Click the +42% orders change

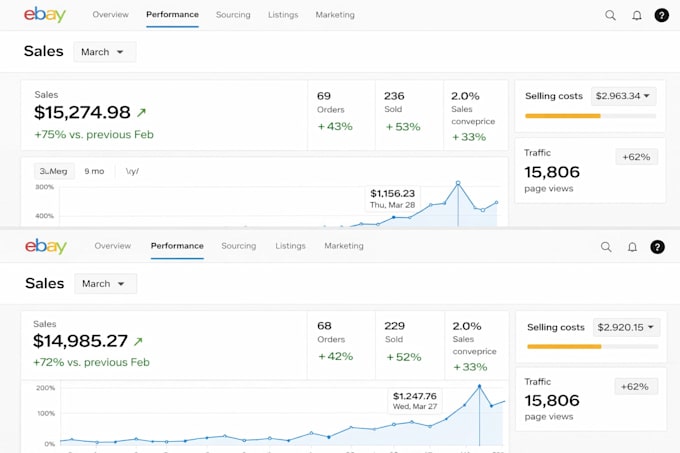pyautogui.click(x=336, y=356)
